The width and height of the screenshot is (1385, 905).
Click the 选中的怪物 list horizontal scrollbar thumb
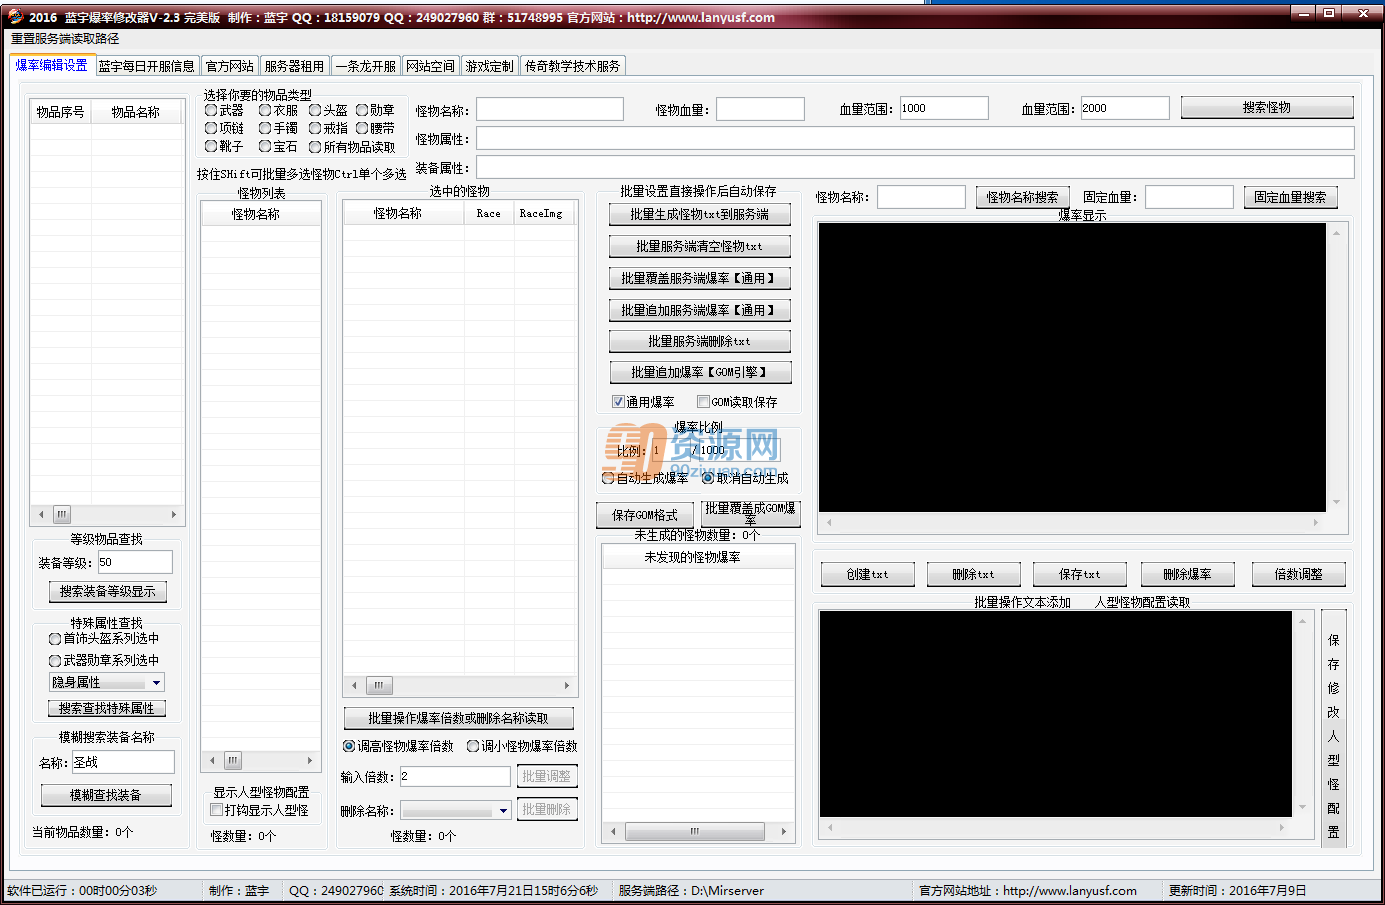pyautogui.click(x=378, y=685)
